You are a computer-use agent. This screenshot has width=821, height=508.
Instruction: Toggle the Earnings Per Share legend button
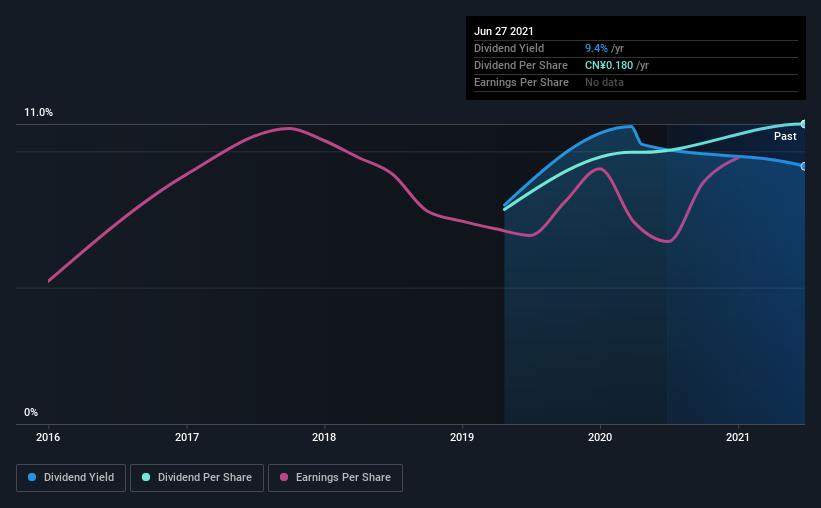[x=335, y=478]
